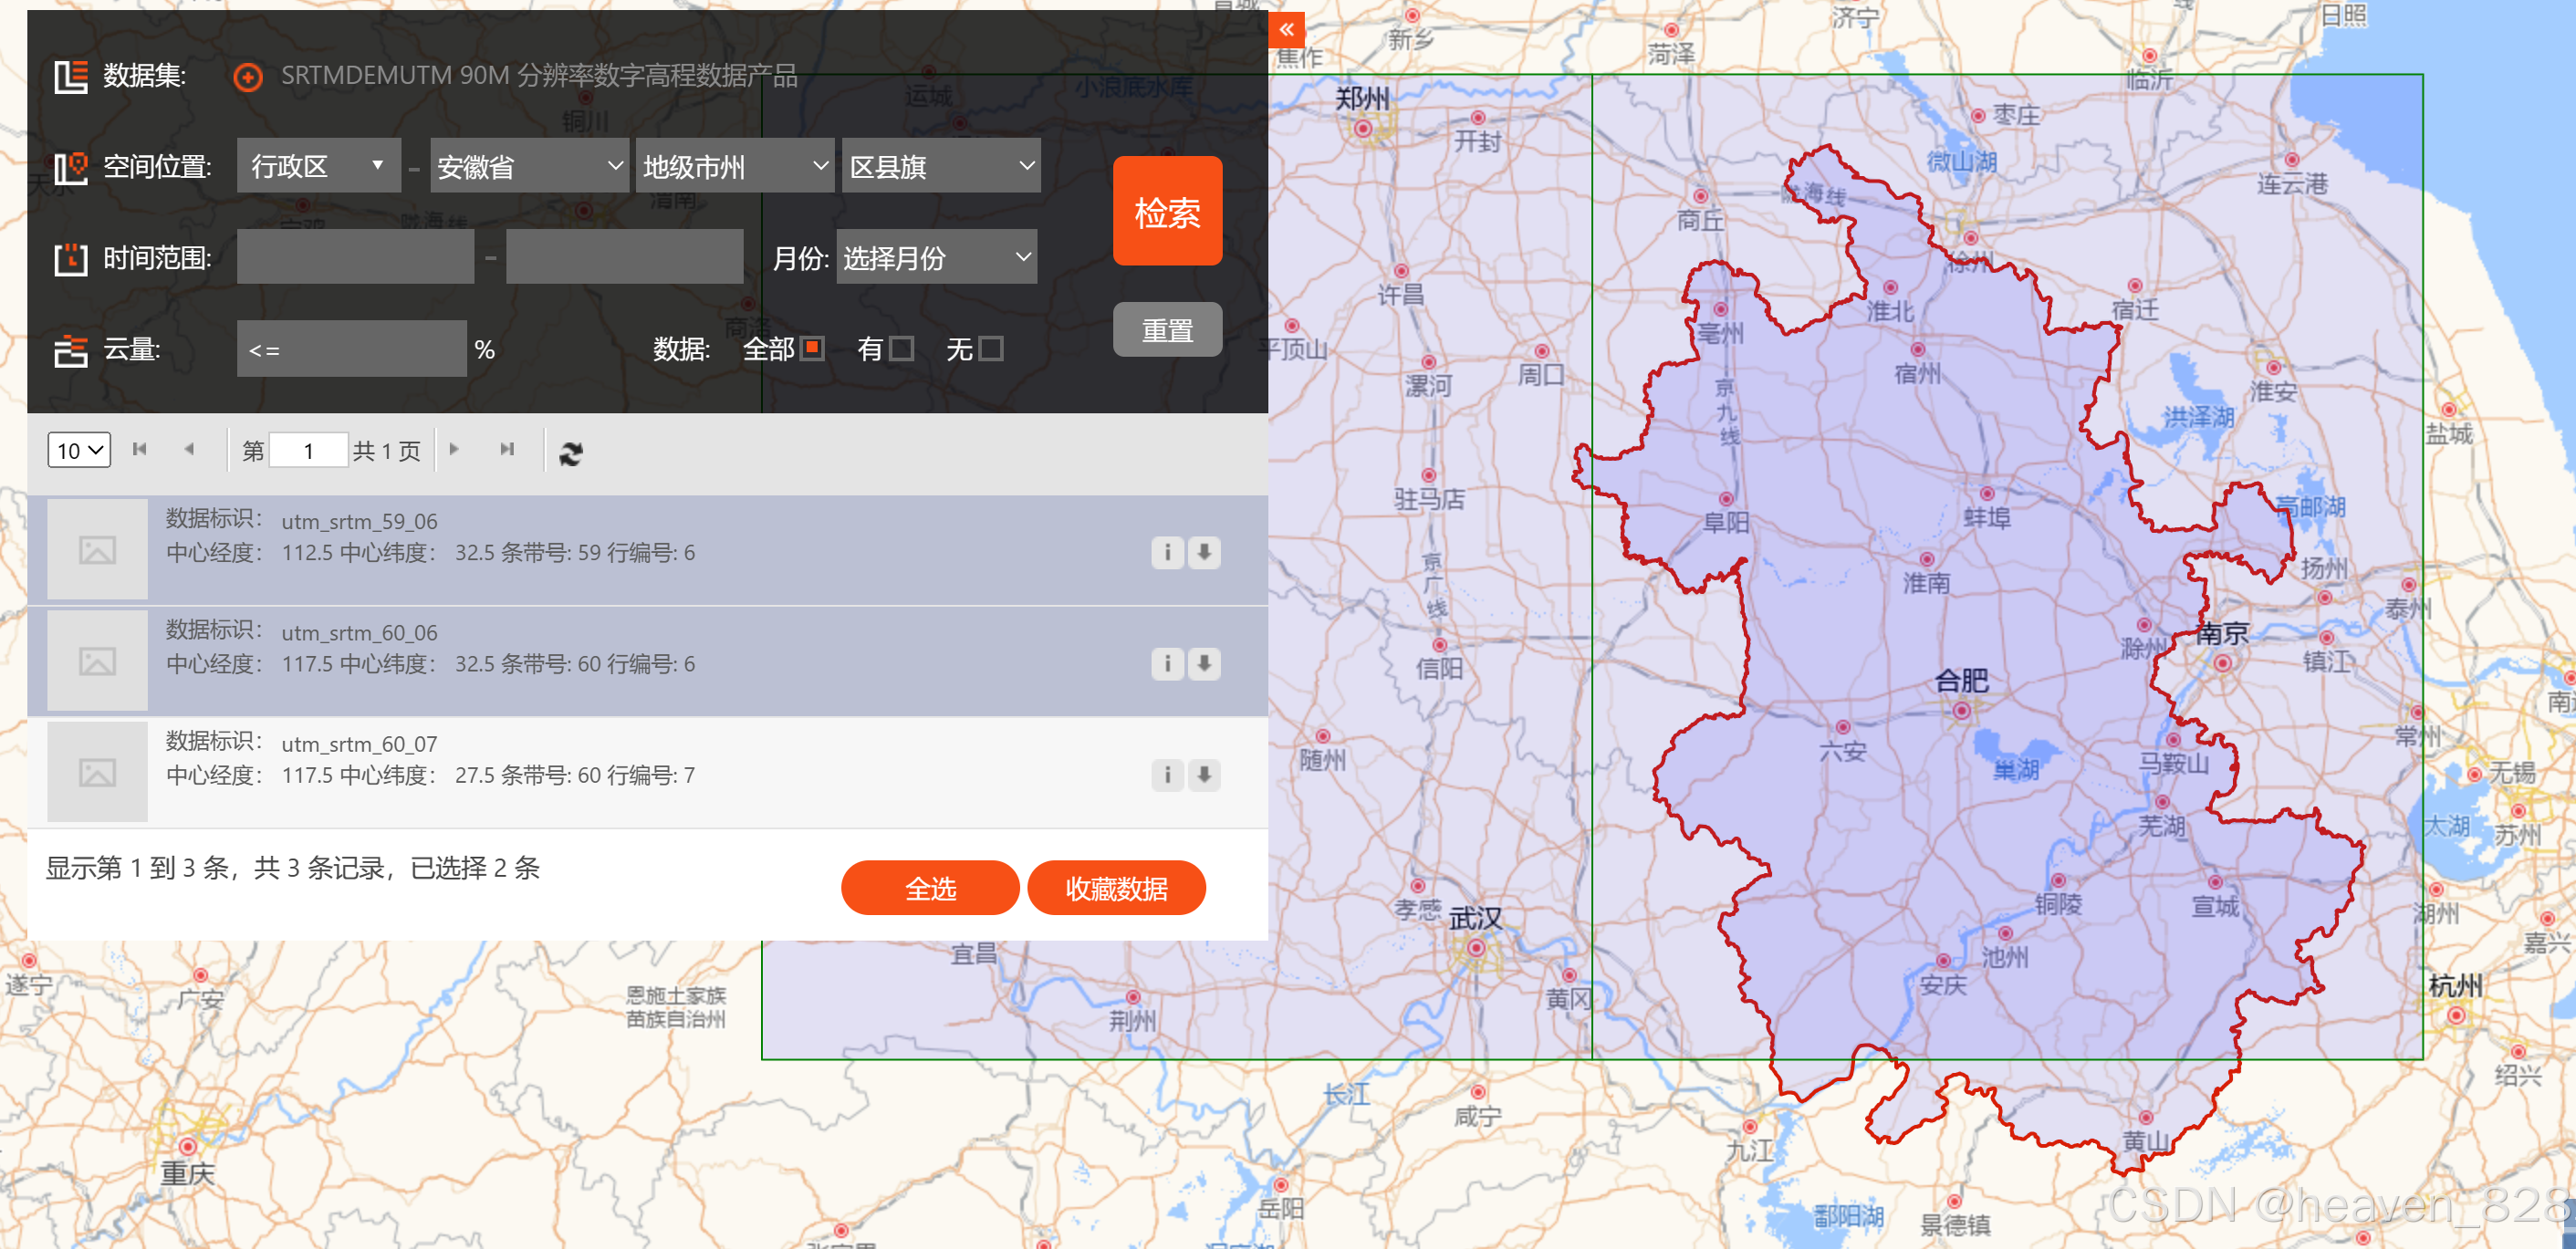This screenshot has height=1249, width=2576.
Task: Download the utm_srtm_60_06 dataset
Action: point(1204,663)
